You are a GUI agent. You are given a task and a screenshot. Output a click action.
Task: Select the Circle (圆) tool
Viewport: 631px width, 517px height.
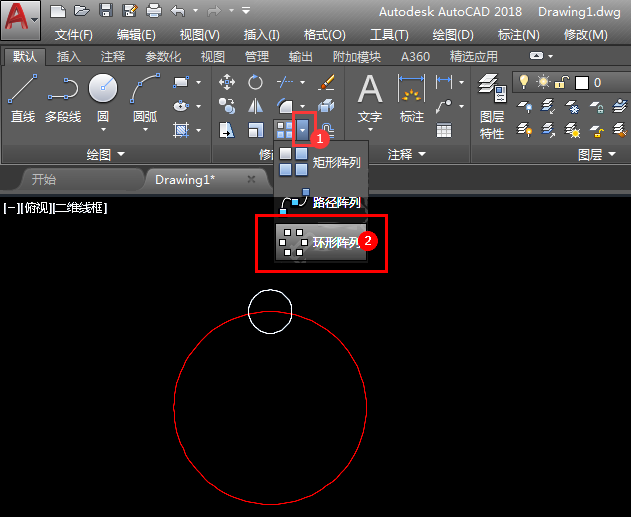pyautogui.click(x=103, y=99)
